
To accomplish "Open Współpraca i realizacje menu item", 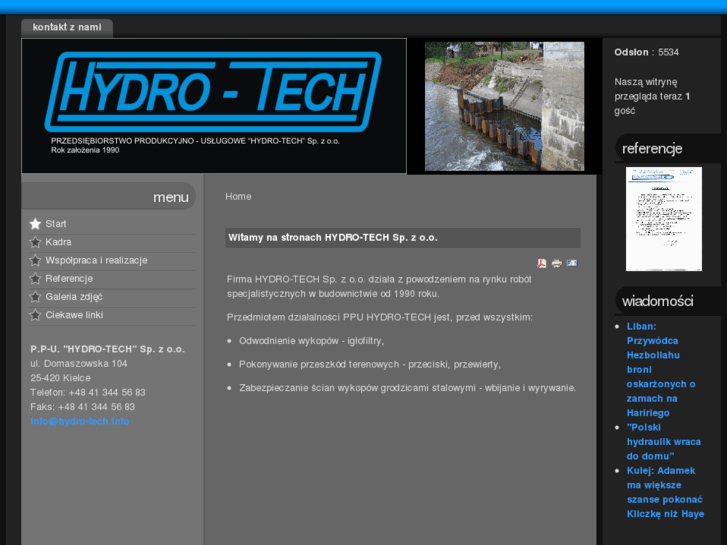I will [96, 260].
